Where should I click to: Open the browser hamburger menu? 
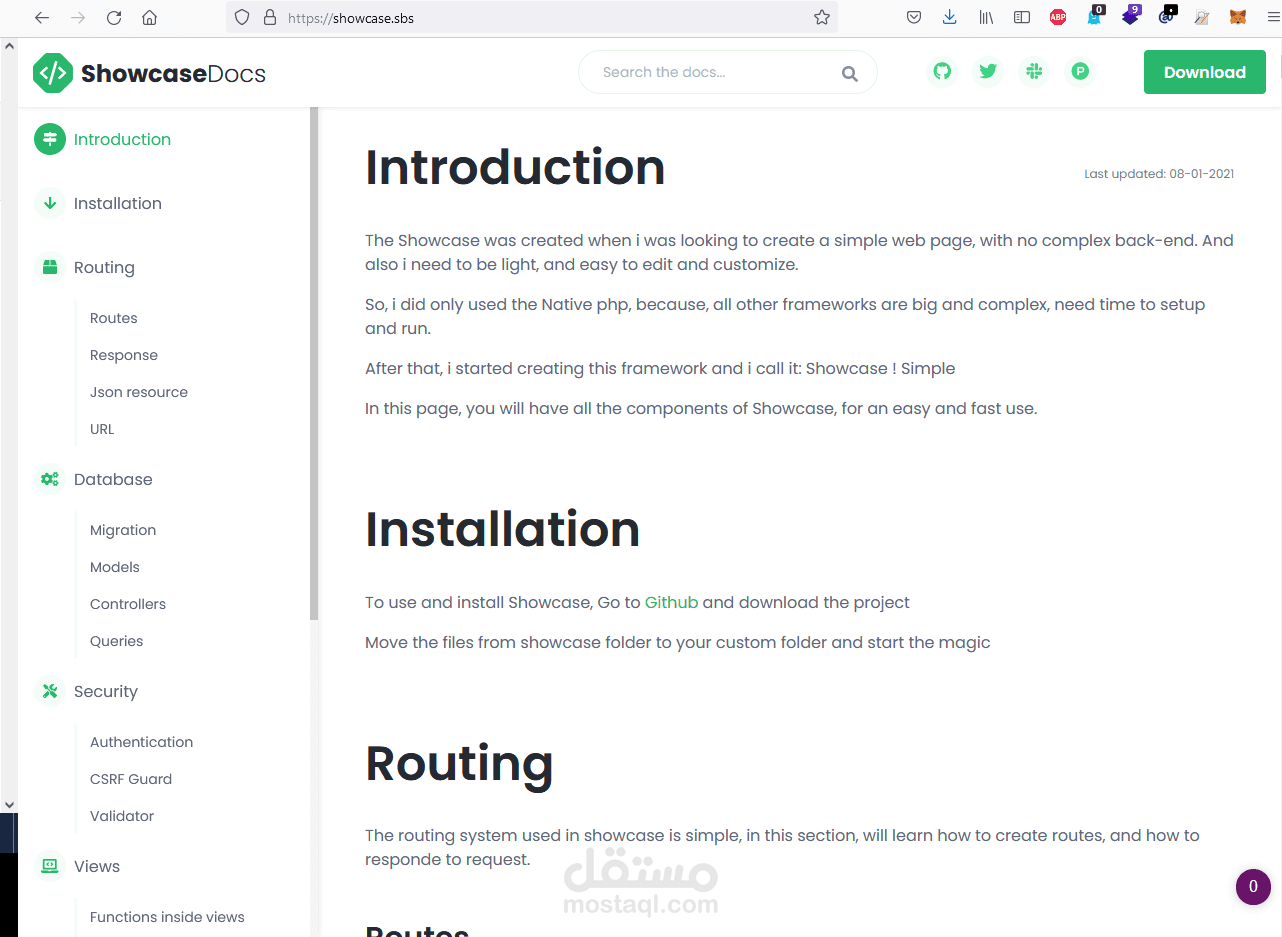1272,17
